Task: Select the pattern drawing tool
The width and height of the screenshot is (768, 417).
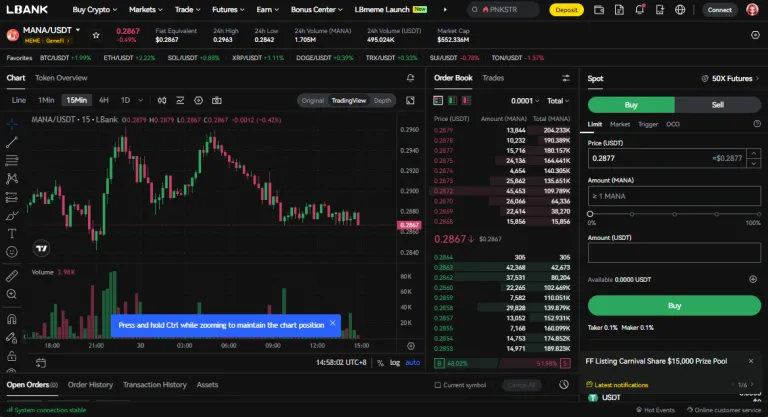Action: pos(12,178)
